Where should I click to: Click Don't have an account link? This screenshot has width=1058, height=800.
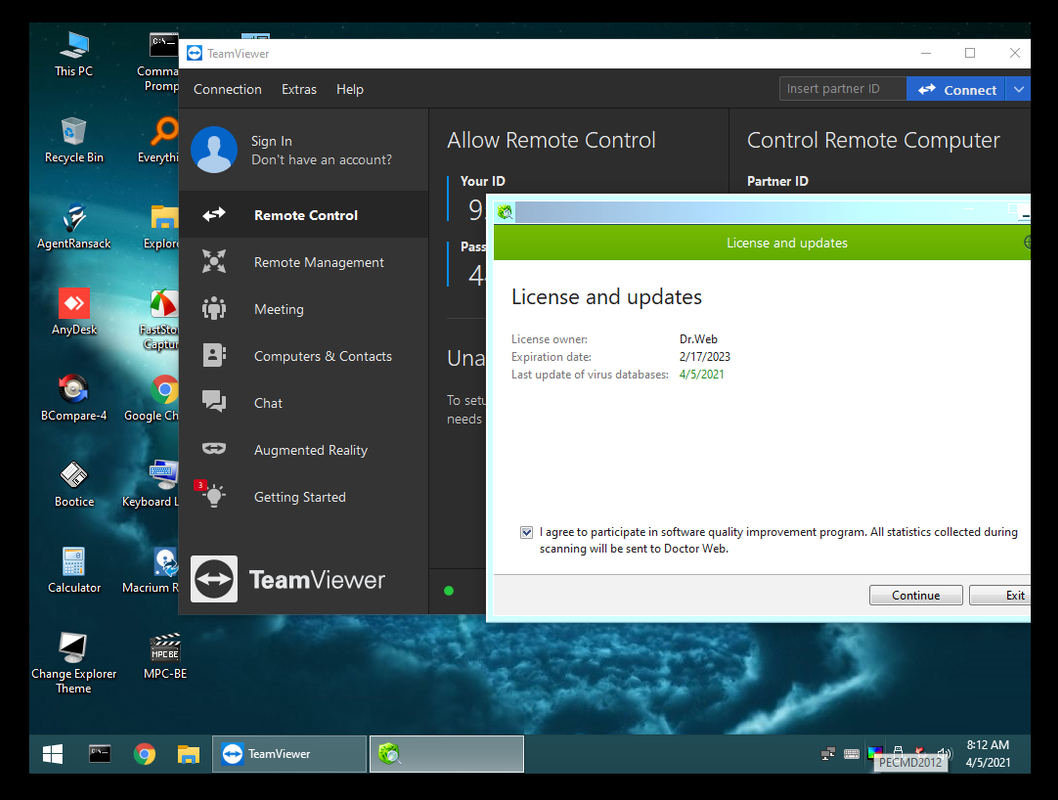321,160
